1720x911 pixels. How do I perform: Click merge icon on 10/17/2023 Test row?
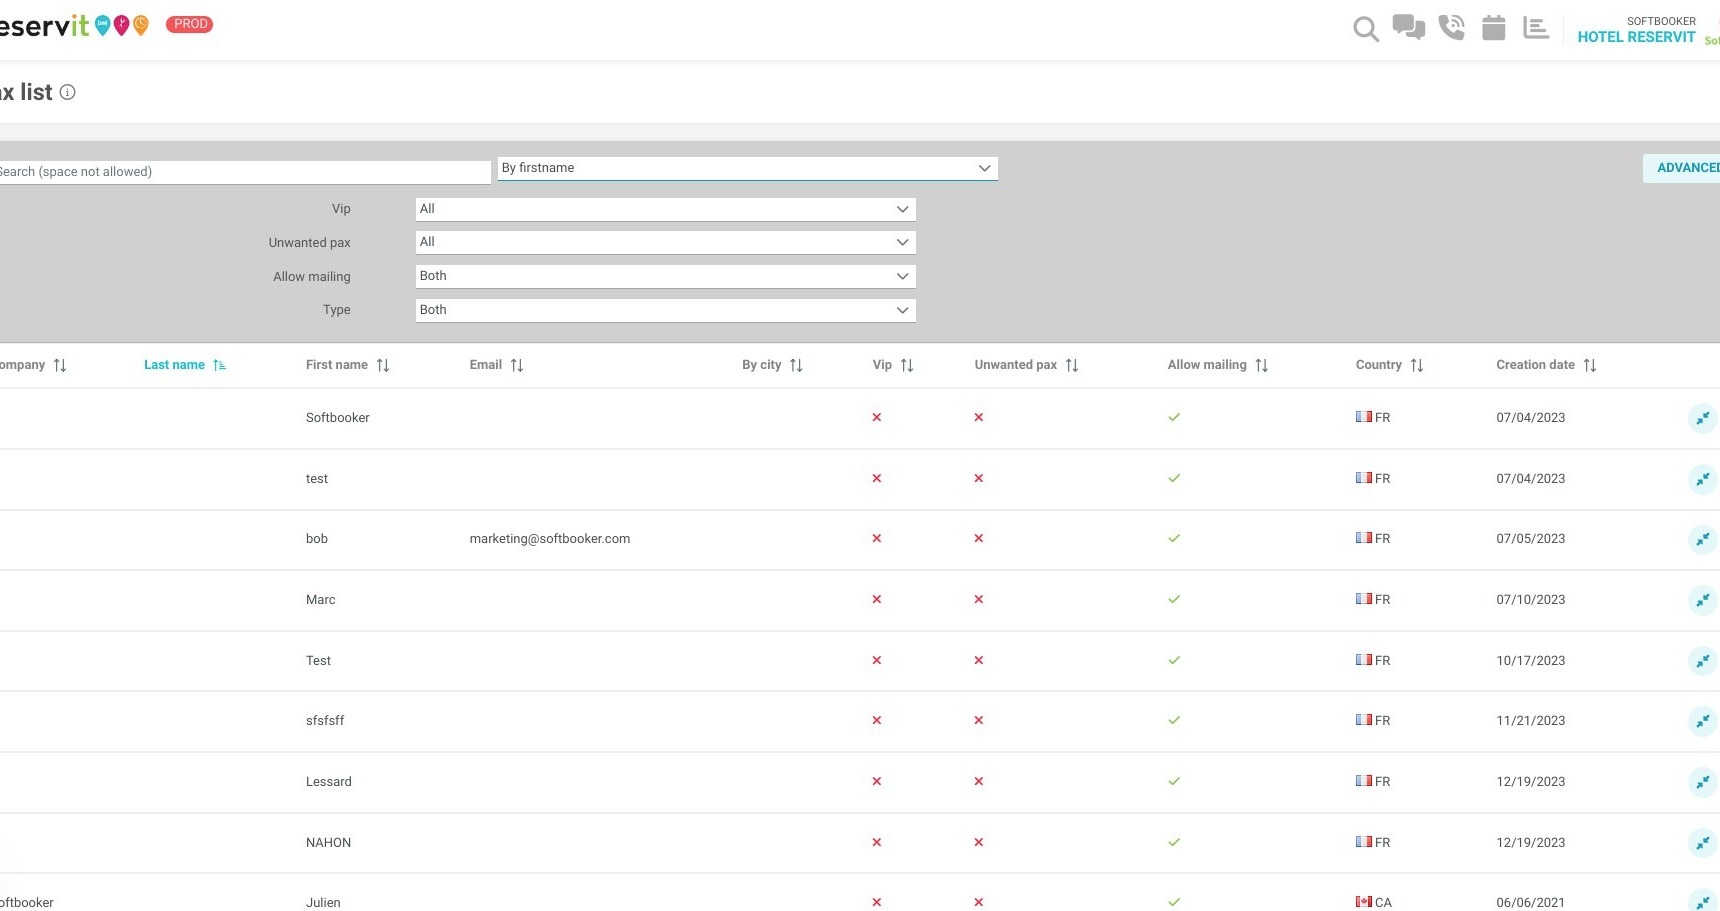click(x=1703, y=661)
